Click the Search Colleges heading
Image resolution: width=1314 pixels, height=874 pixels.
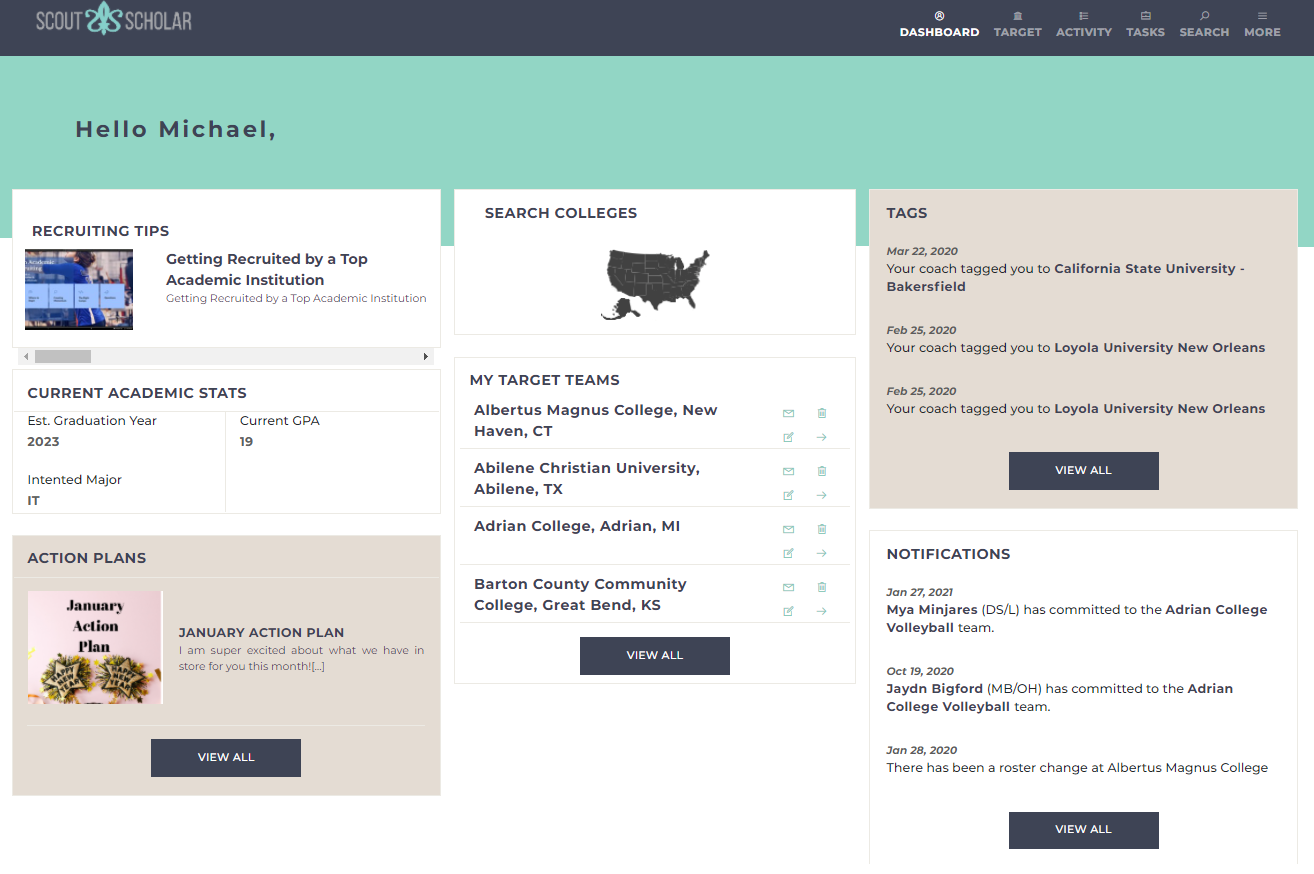pos(561,213)
